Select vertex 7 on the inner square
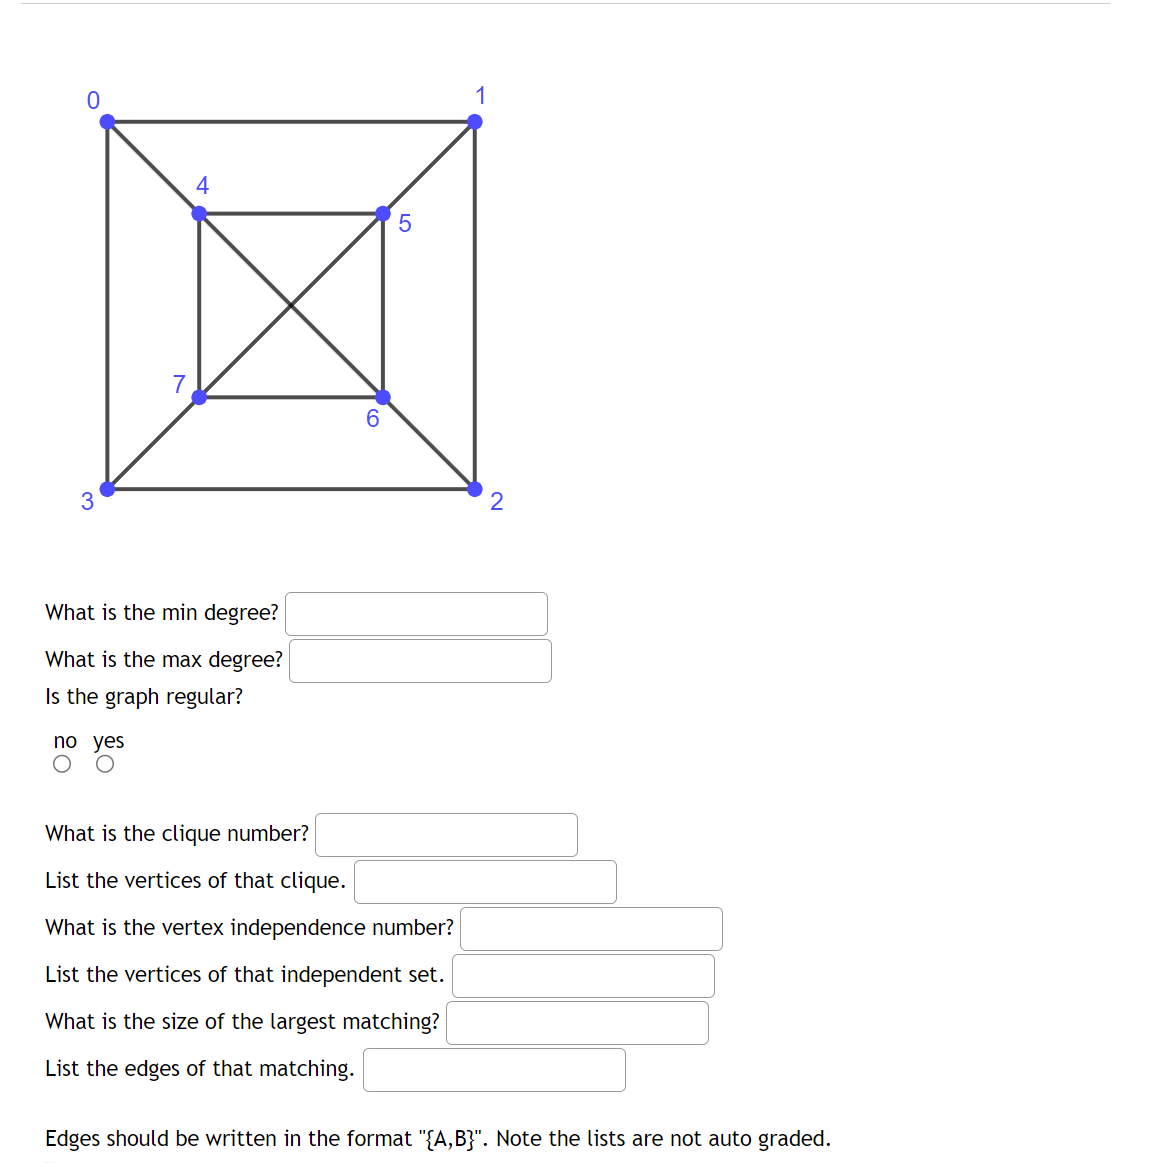The width and height of the screenshot is (1165, 1167). click(x=199, y=397)
